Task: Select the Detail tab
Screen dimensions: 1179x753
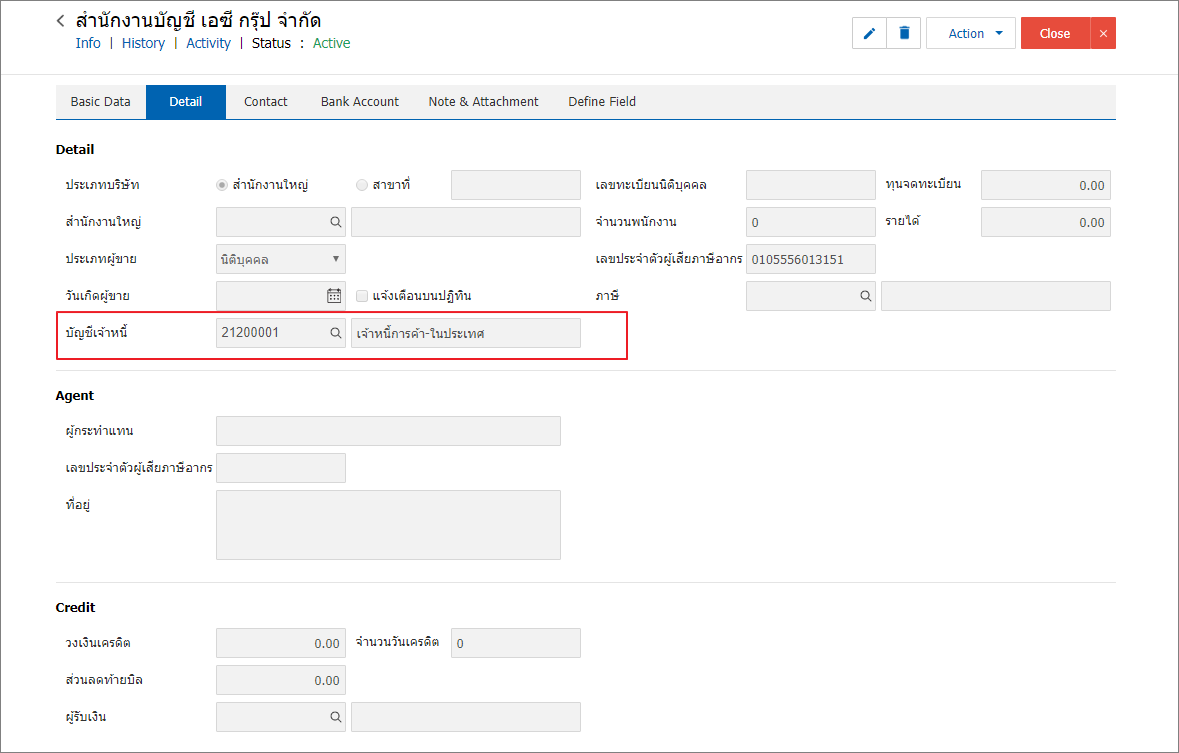Action: (186, 102)
